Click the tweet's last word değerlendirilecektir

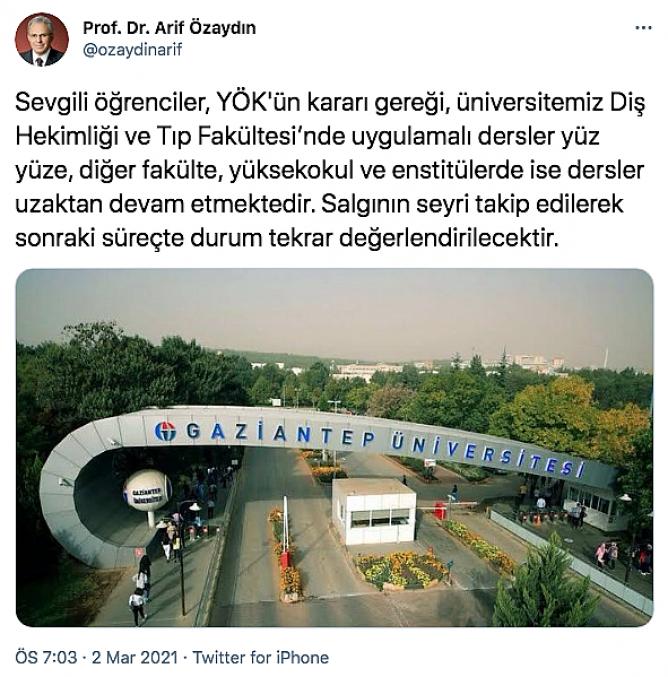(x=449, y=239)
